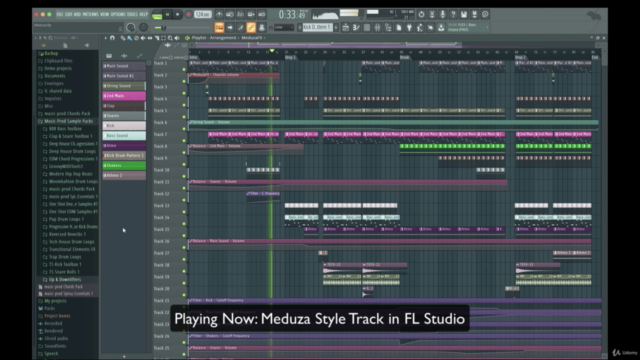The height and width of the screenshot is (360, 640).
Task: Open the audio editor scissors icon
Action: pyautogui.click(x=432, y=14)
